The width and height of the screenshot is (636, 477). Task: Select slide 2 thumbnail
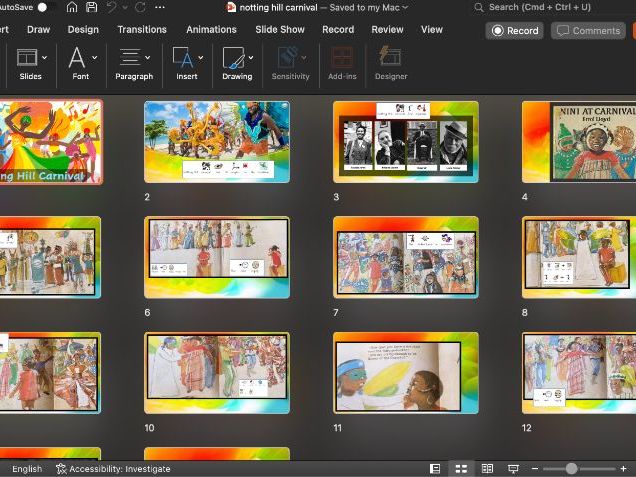coord(217,142)
